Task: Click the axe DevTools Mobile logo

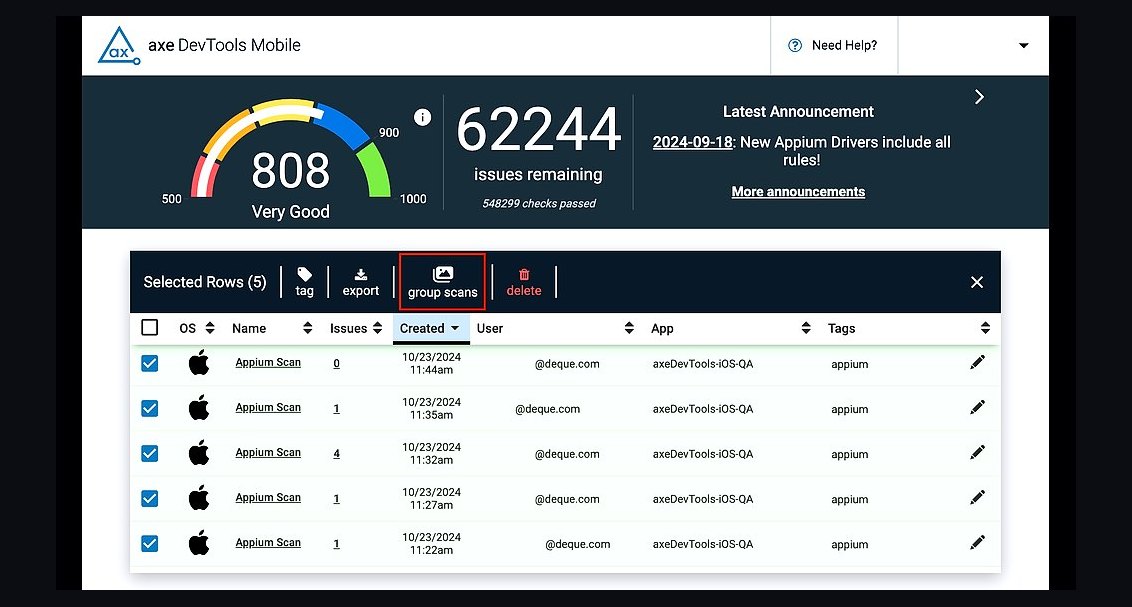Action: point(119,45)
